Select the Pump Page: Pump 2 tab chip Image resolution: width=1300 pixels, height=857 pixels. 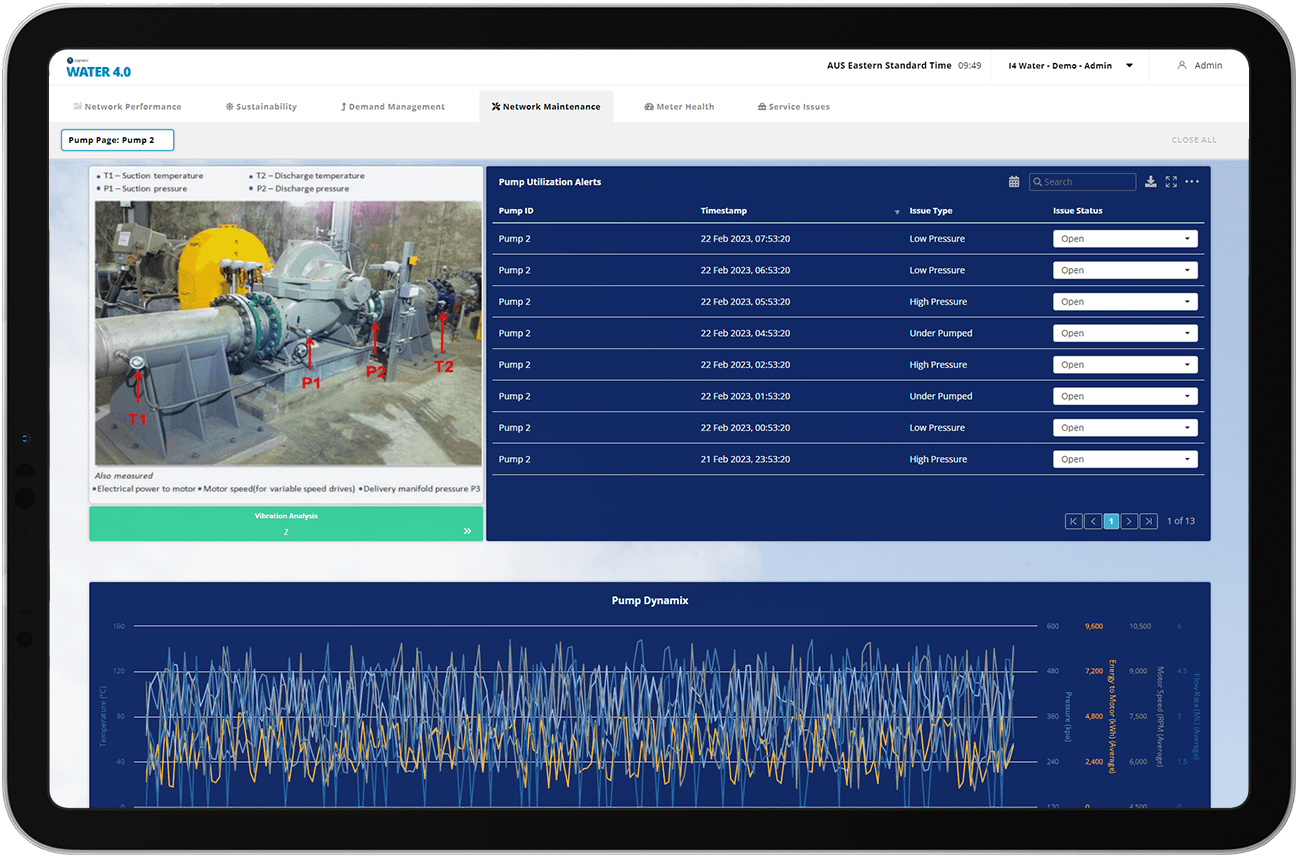coord(117,140)
